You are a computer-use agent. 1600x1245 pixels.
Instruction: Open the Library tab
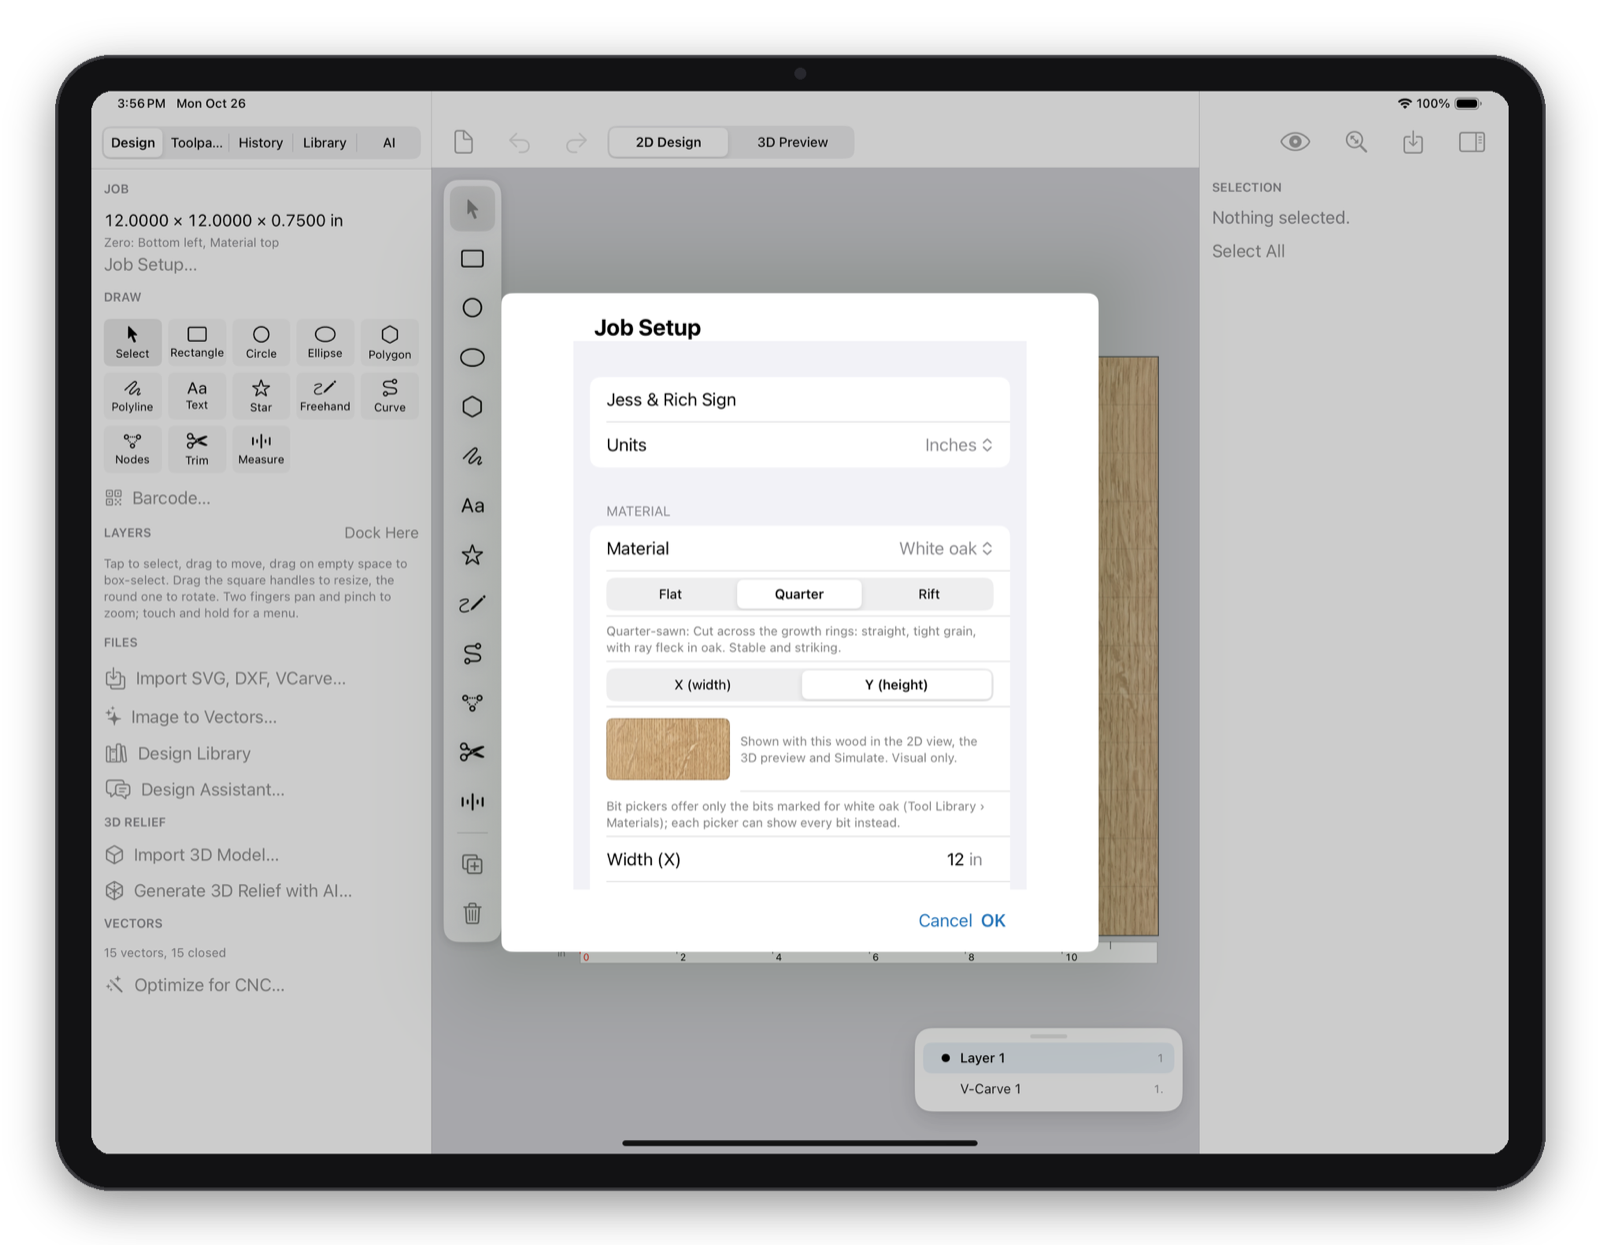[x=325, y=143]
